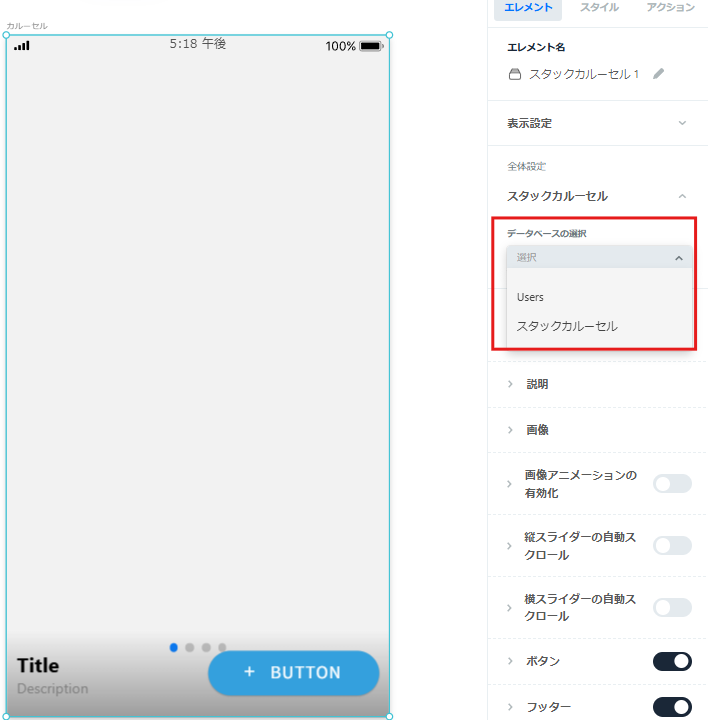This screenshot has height=720, width=708.
Task: Click the signal strength icon in phone preview
Action: 22,45
